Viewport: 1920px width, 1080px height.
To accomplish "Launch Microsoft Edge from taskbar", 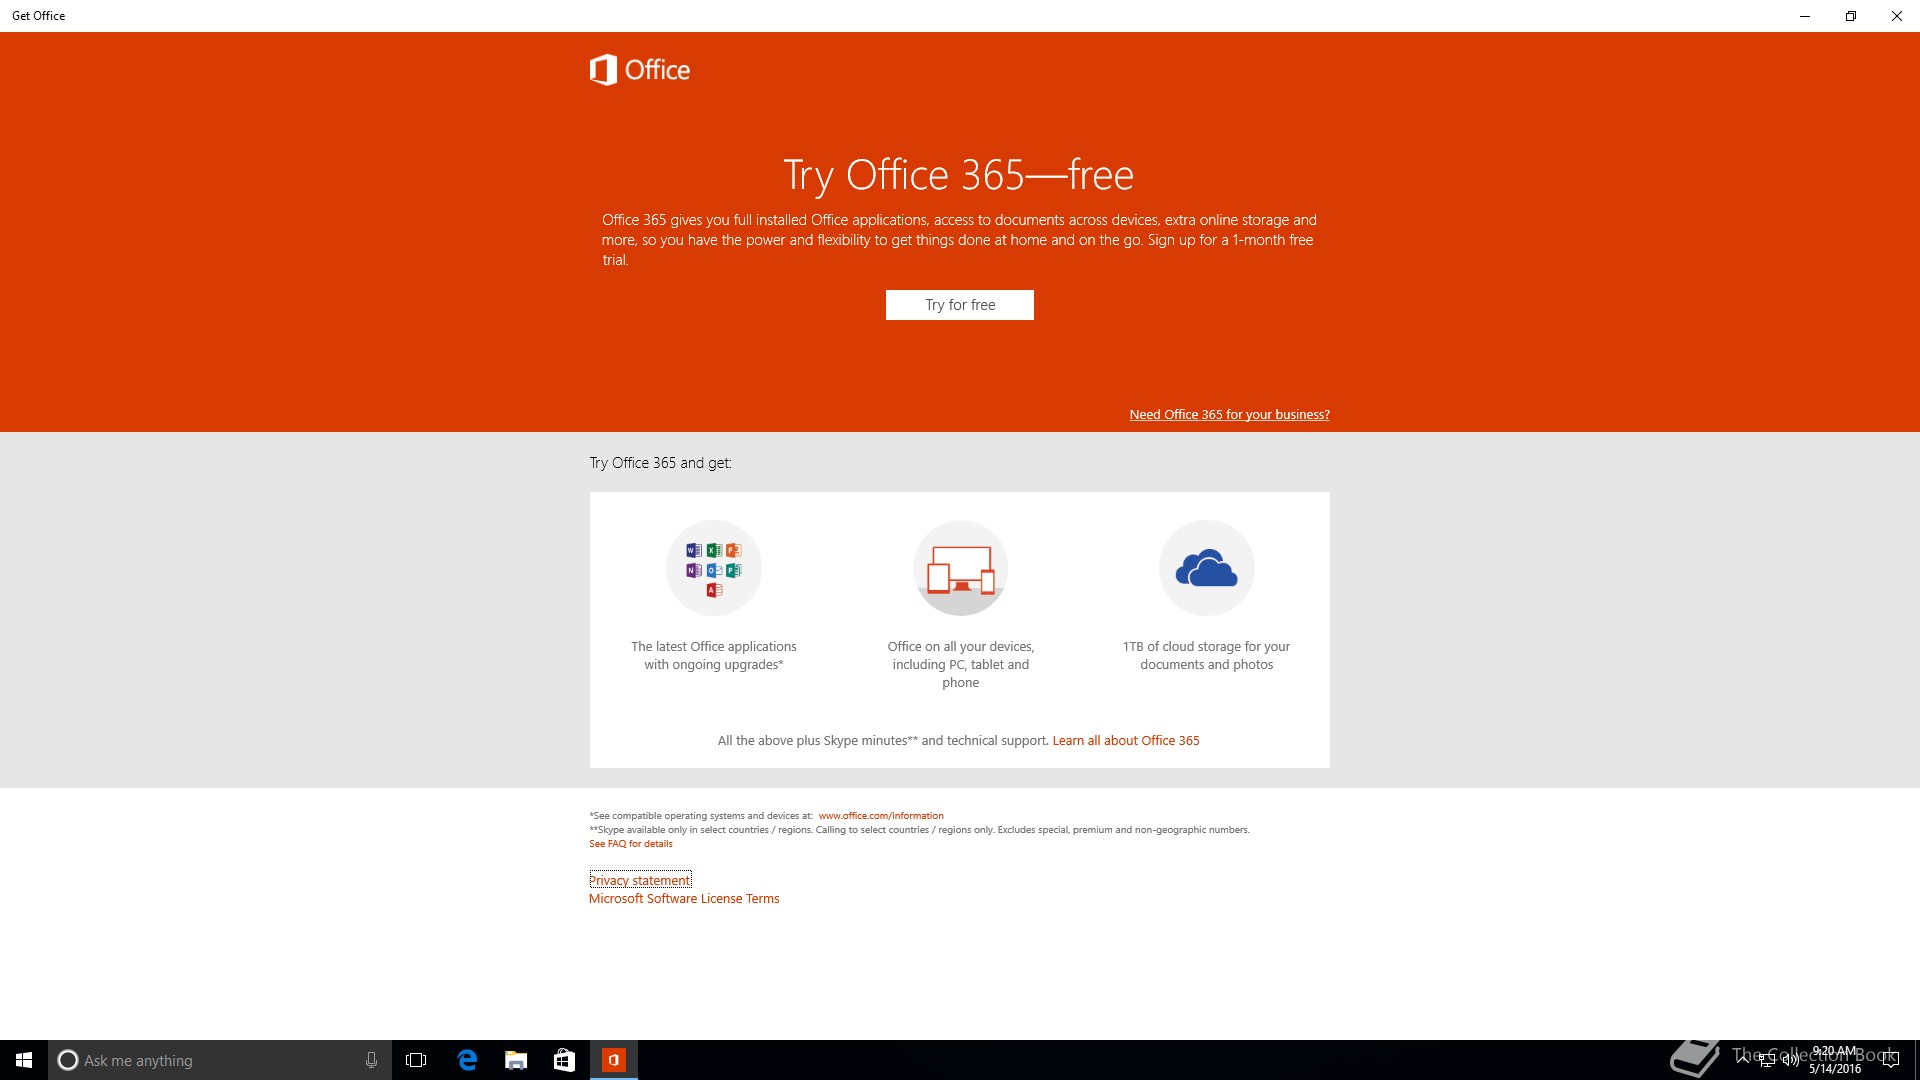I will tap(467, 1060).
